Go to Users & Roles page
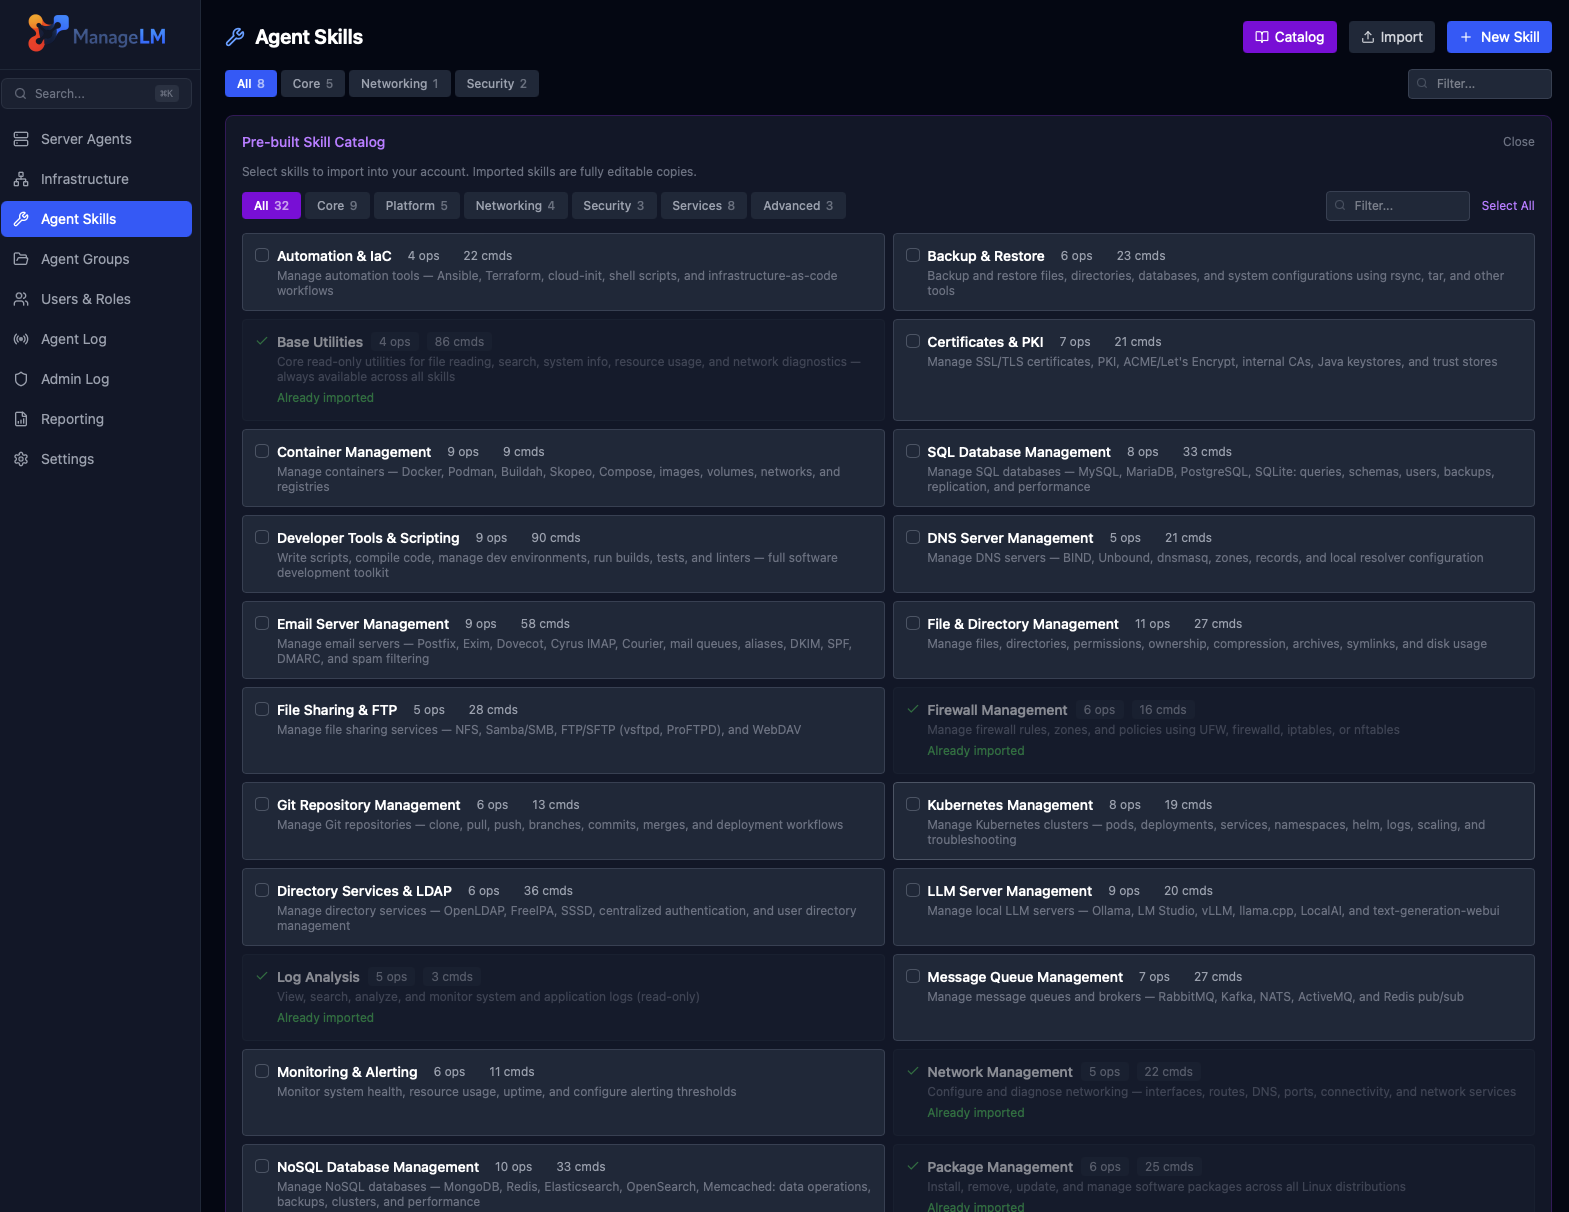 (x=96, y=299)
